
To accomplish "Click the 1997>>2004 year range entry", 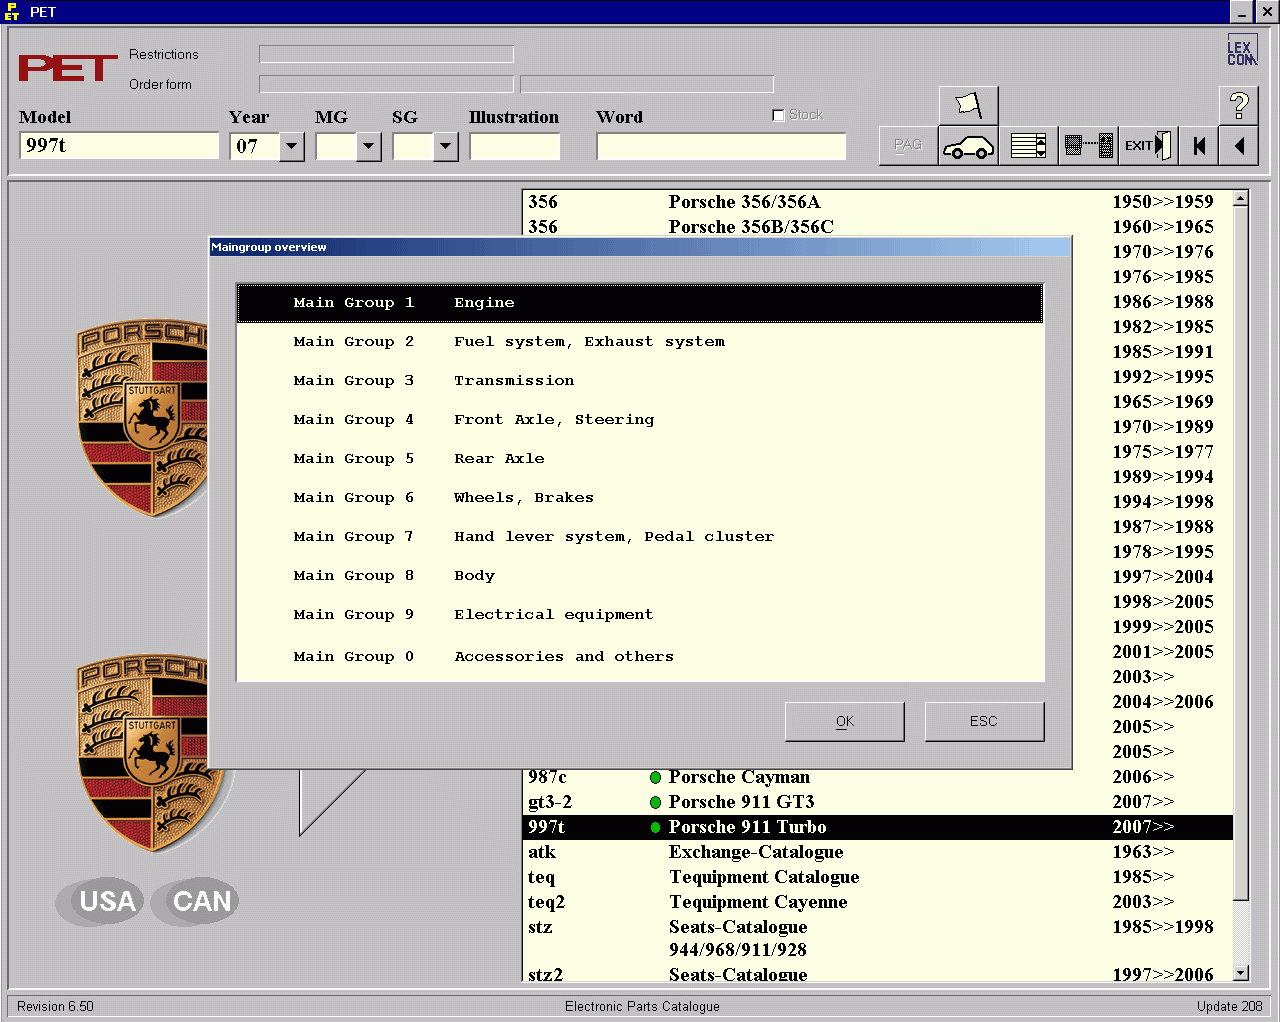I will pos(1162,577).
